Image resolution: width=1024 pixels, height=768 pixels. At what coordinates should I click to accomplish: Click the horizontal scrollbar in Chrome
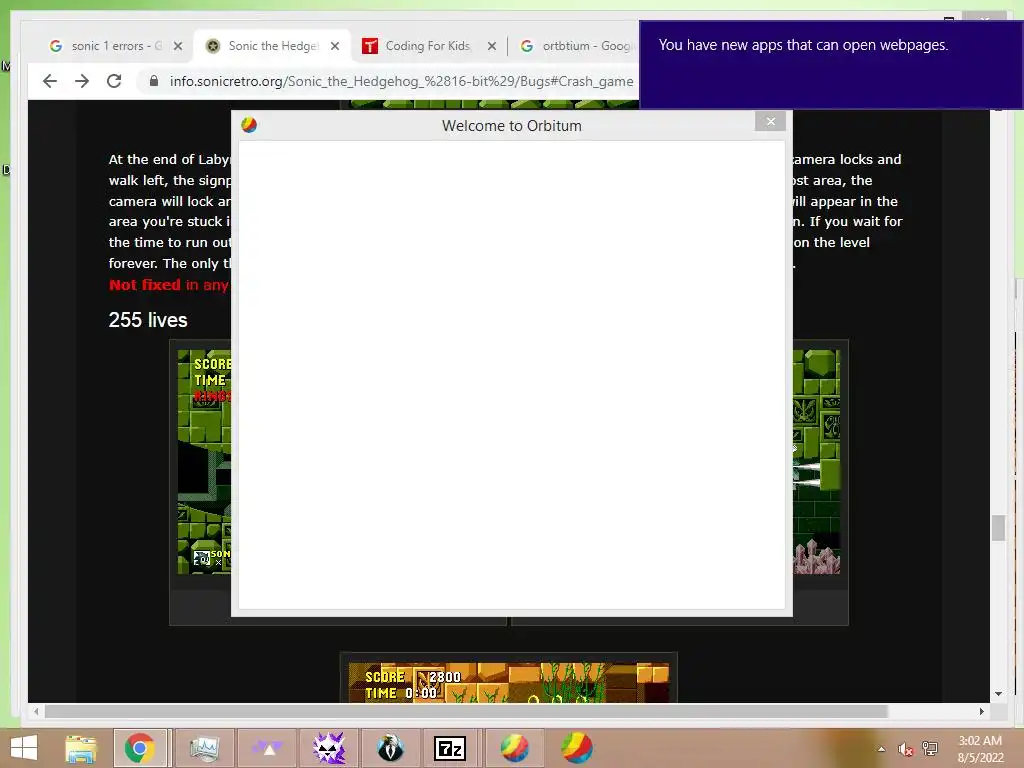coord(466,711)
